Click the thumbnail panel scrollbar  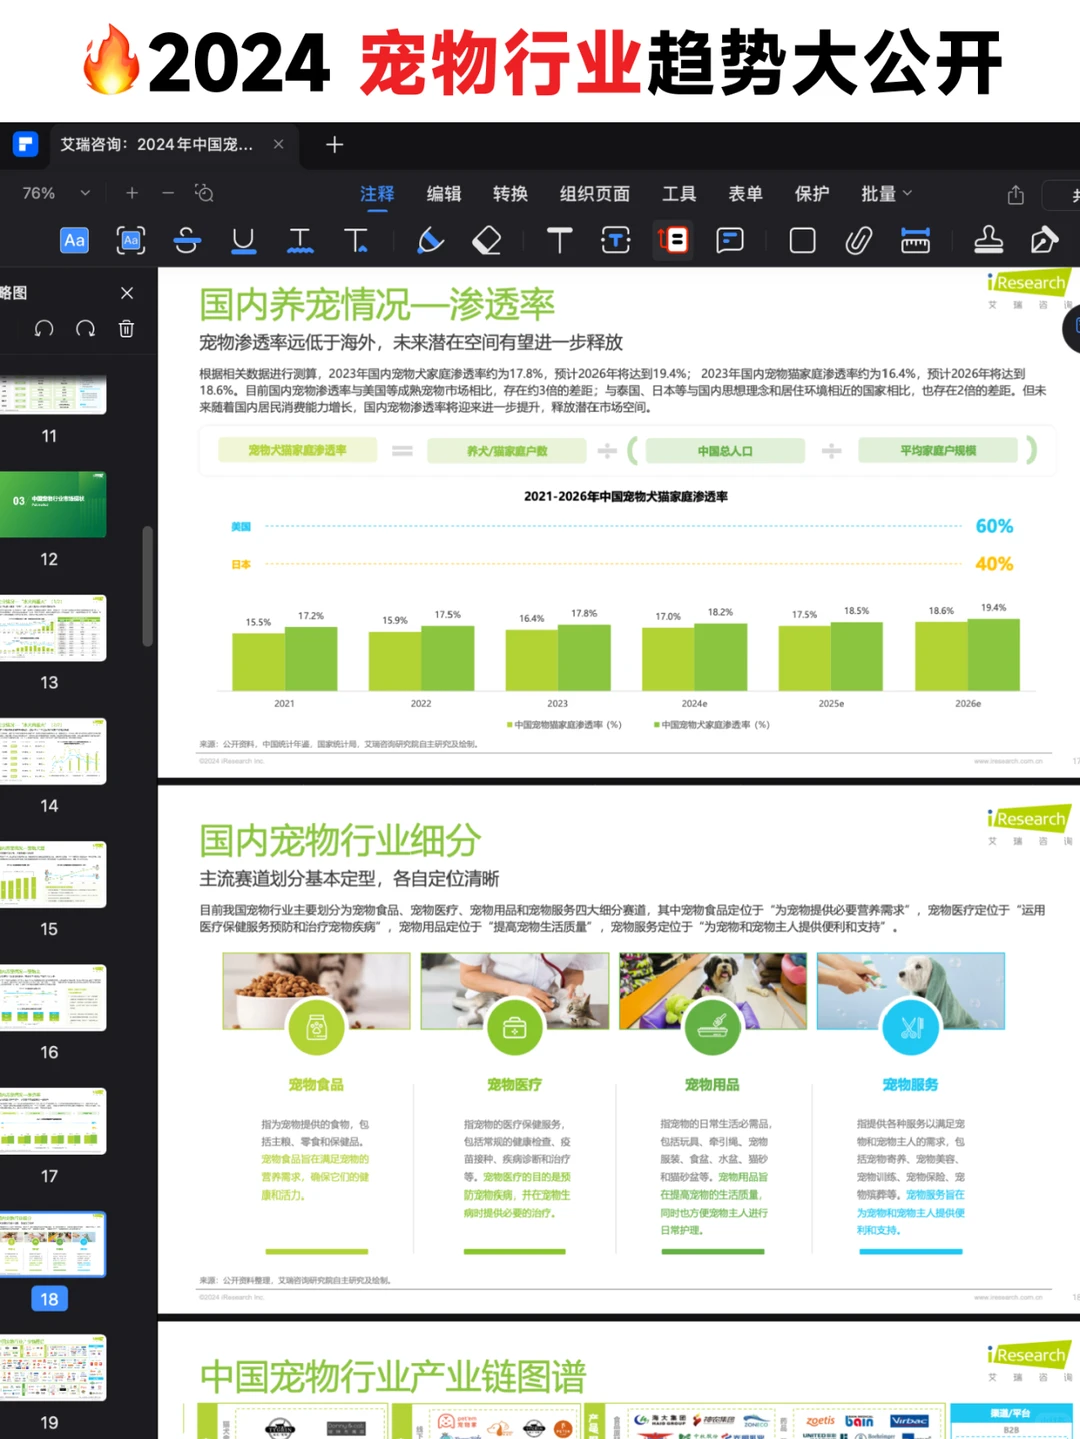click(x=148, y=586)
